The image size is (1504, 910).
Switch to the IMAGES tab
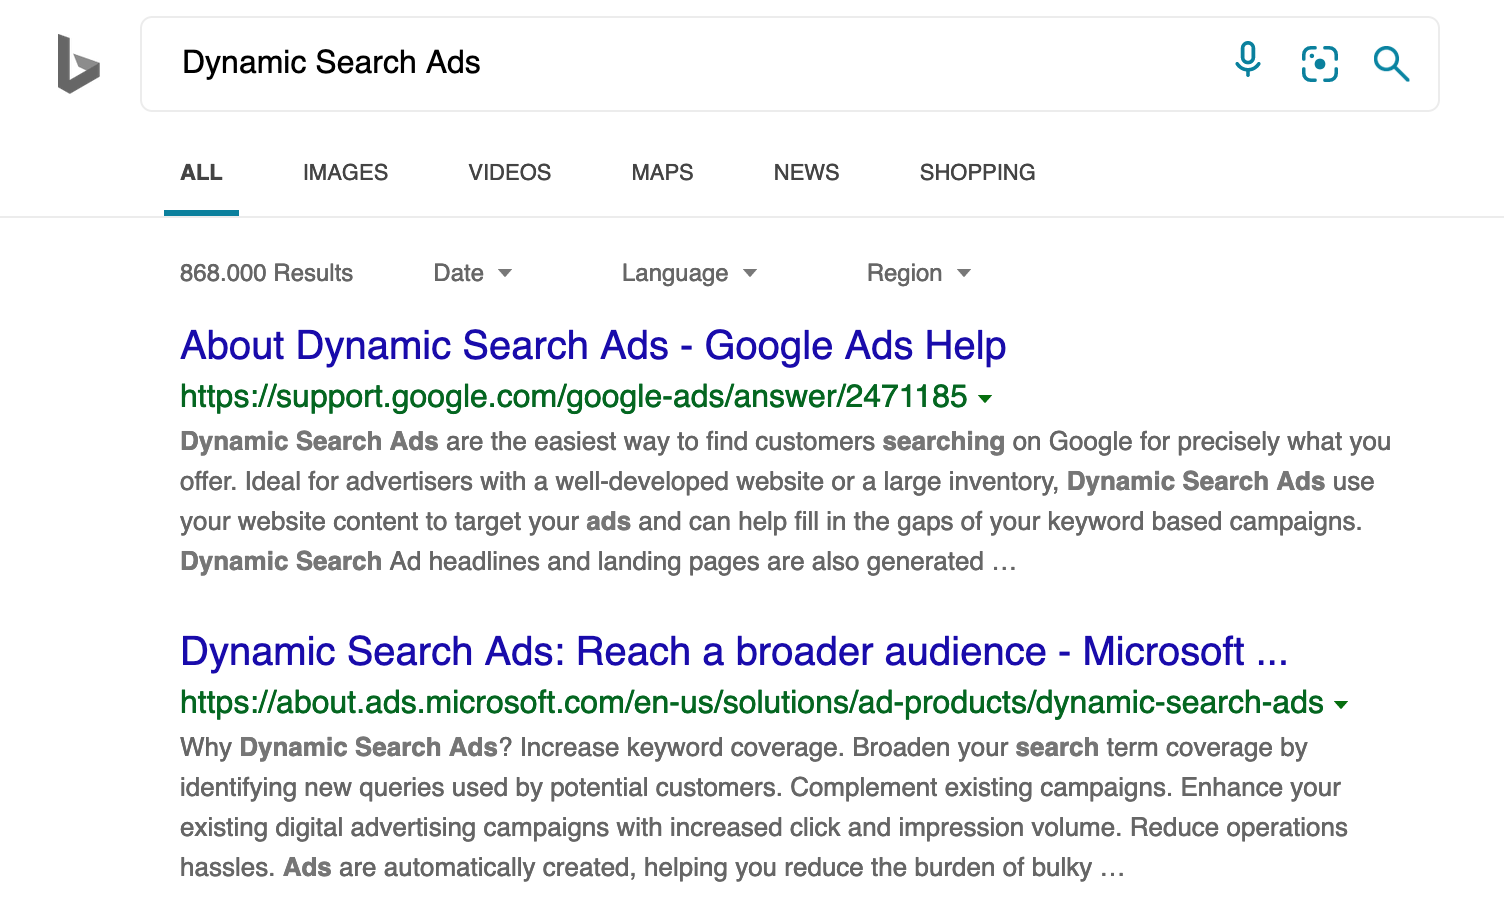(344, 172)
